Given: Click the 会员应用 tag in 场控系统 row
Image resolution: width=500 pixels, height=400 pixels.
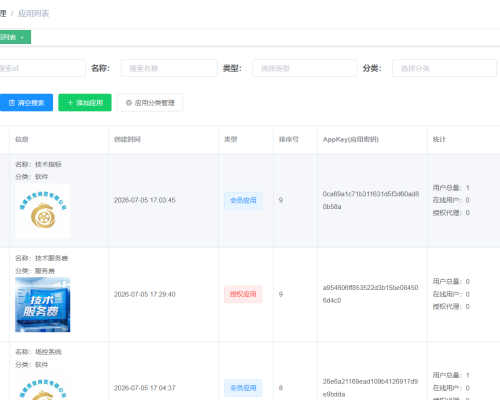Looking at the screenshot, I should pyautogui.click(x=243, y=388).
